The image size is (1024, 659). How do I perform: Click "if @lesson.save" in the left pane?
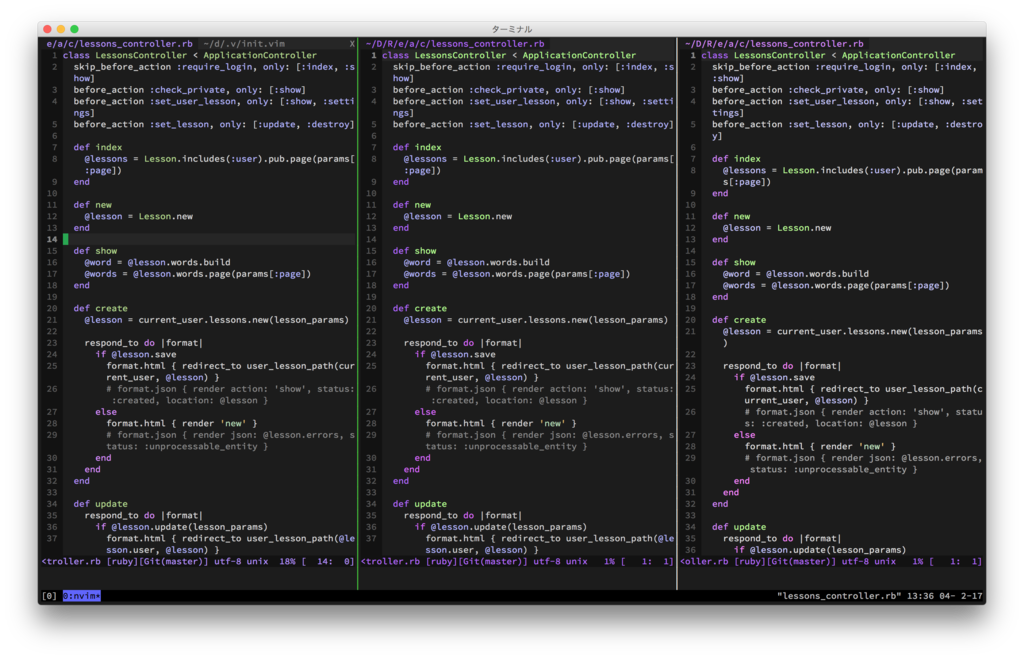[136, 354]
